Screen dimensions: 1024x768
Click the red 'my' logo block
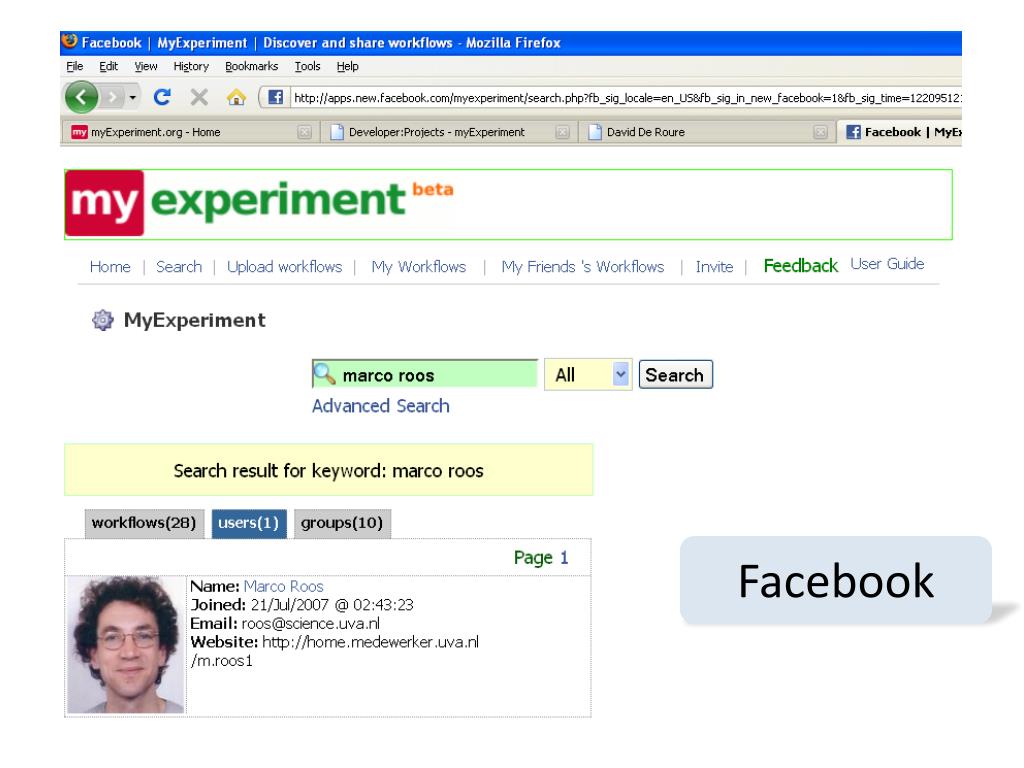pyautogui.click(x=104, y=203)
